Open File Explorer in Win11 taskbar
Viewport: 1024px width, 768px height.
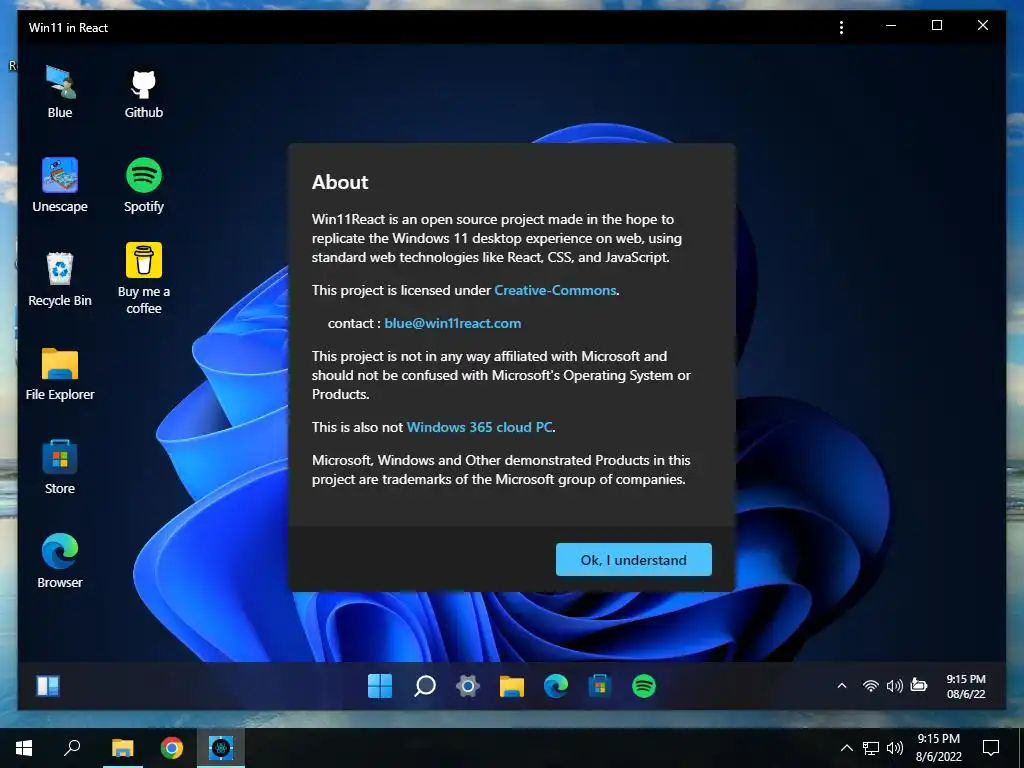point(512,686)
